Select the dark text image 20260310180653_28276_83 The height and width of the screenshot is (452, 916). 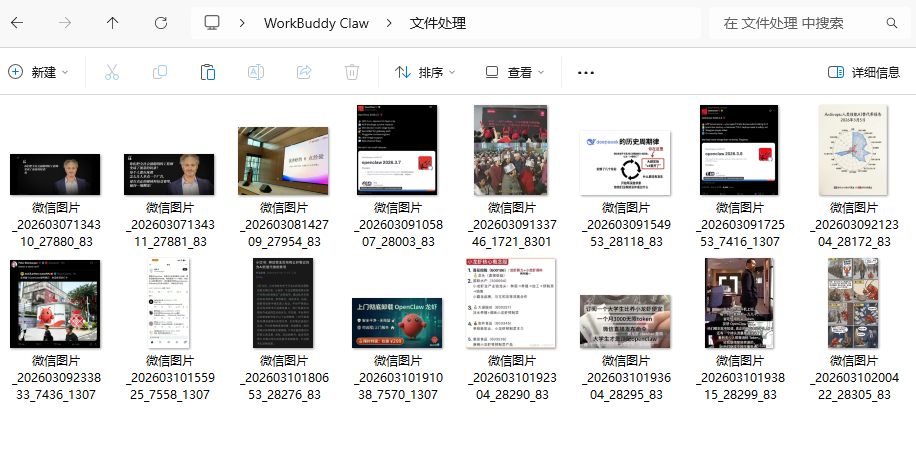point(283,303)
